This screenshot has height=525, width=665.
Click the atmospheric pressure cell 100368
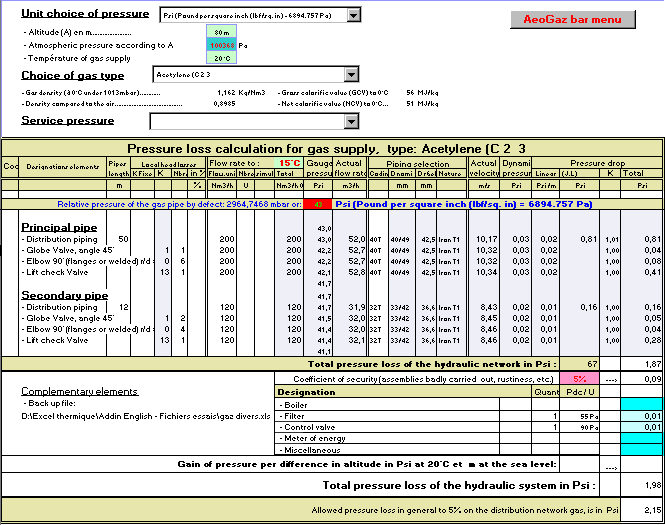tap(221, 45)
